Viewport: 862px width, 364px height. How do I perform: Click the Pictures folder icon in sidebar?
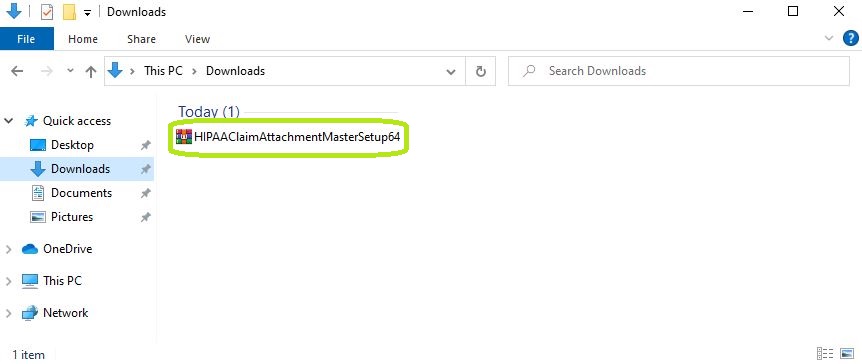(x=38, y=217)
